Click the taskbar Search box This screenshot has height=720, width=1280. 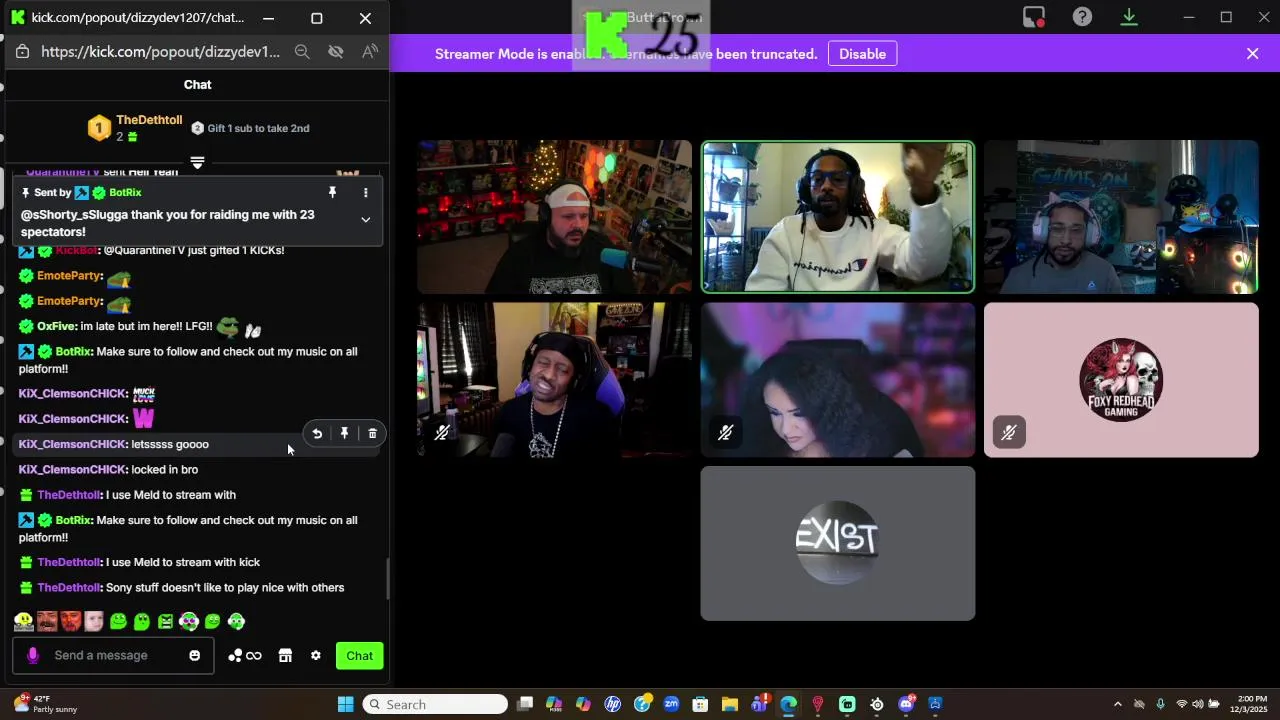pos(435,704)
